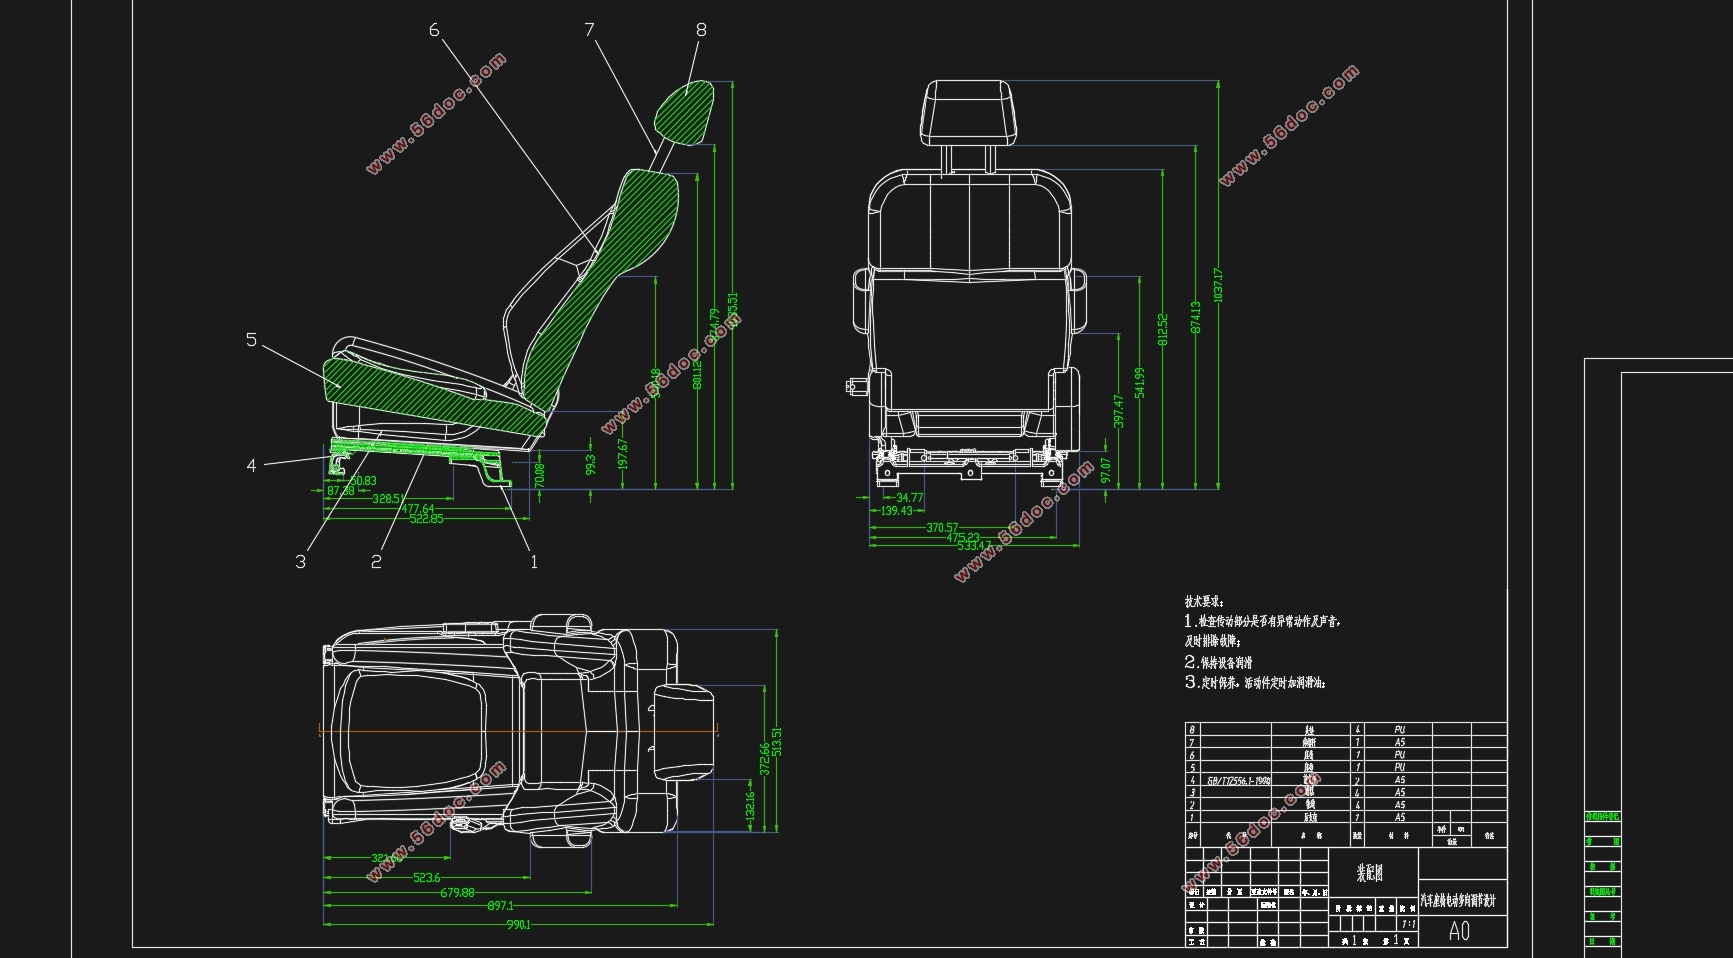Click the 679.88 dimension under the top view

[457, 893]
